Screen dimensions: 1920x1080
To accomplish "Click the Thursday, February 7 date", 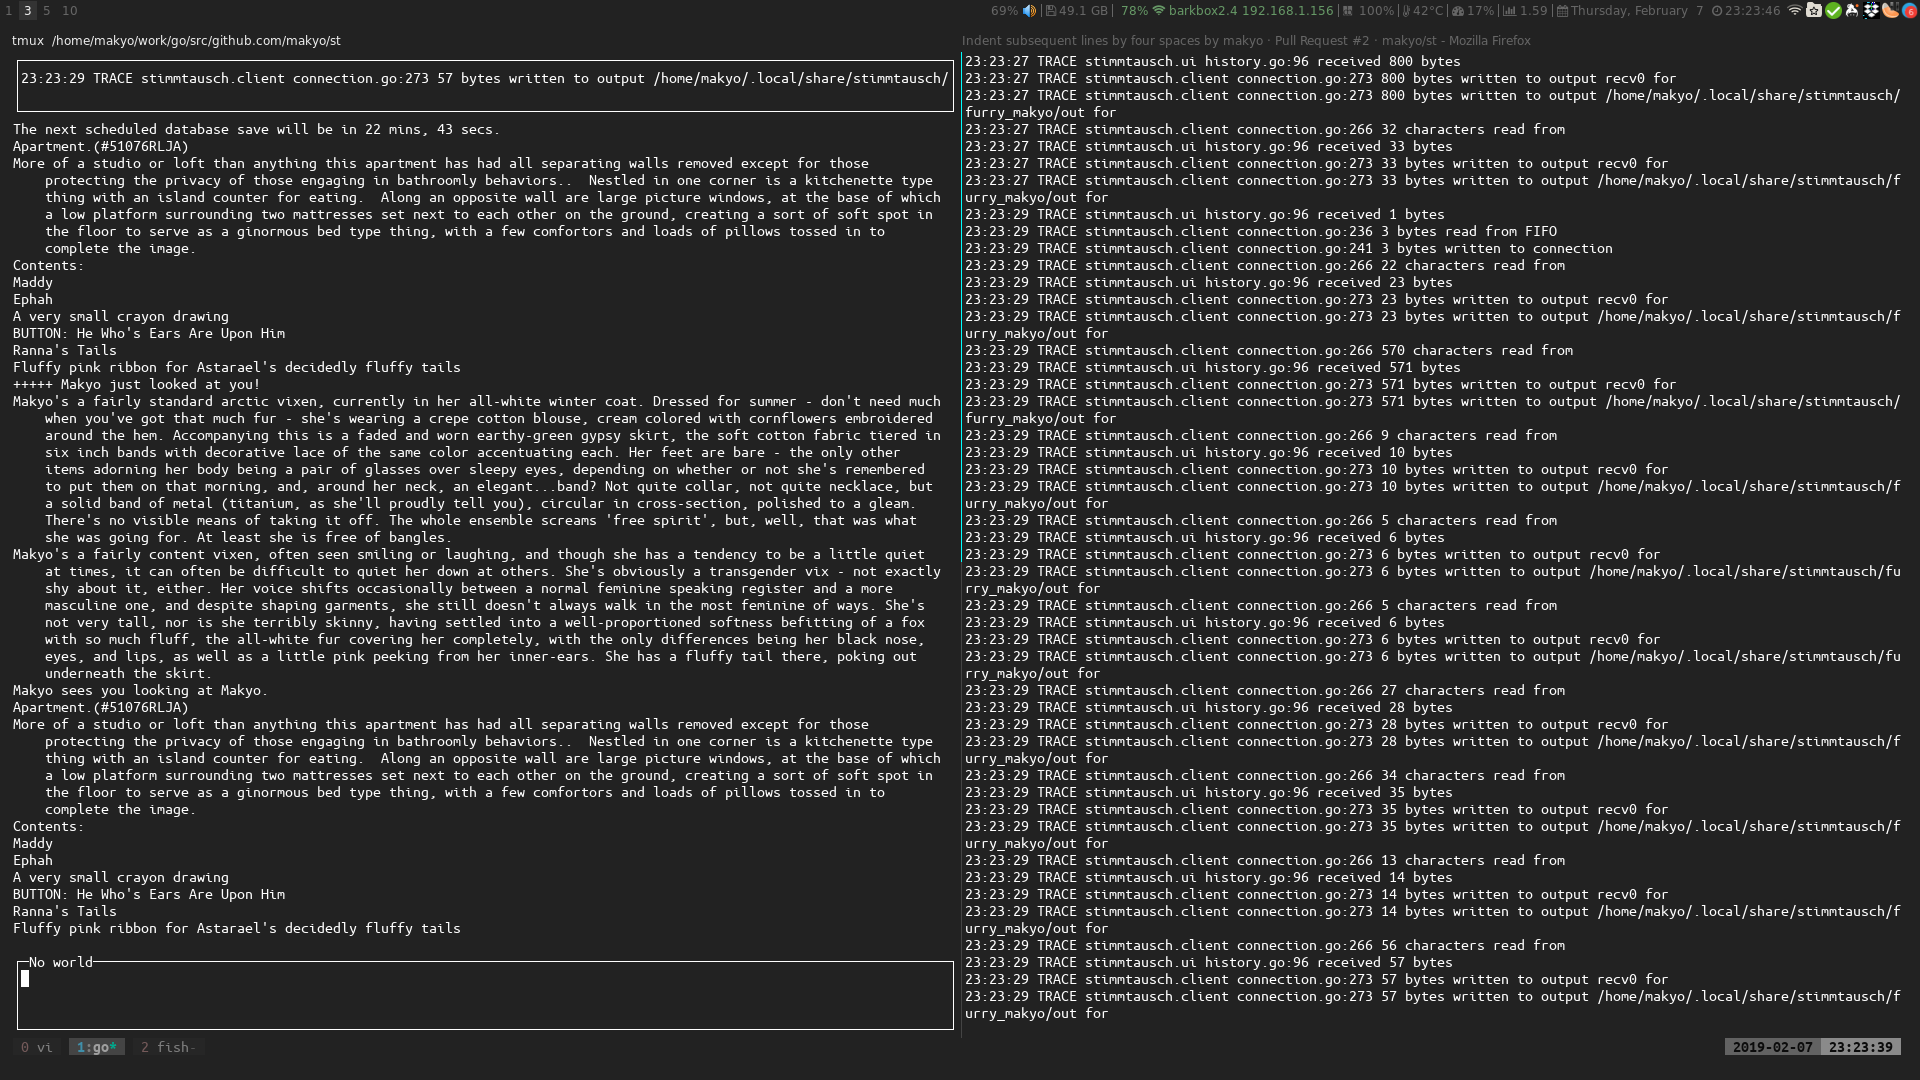I will click(x=1637, y=11).
